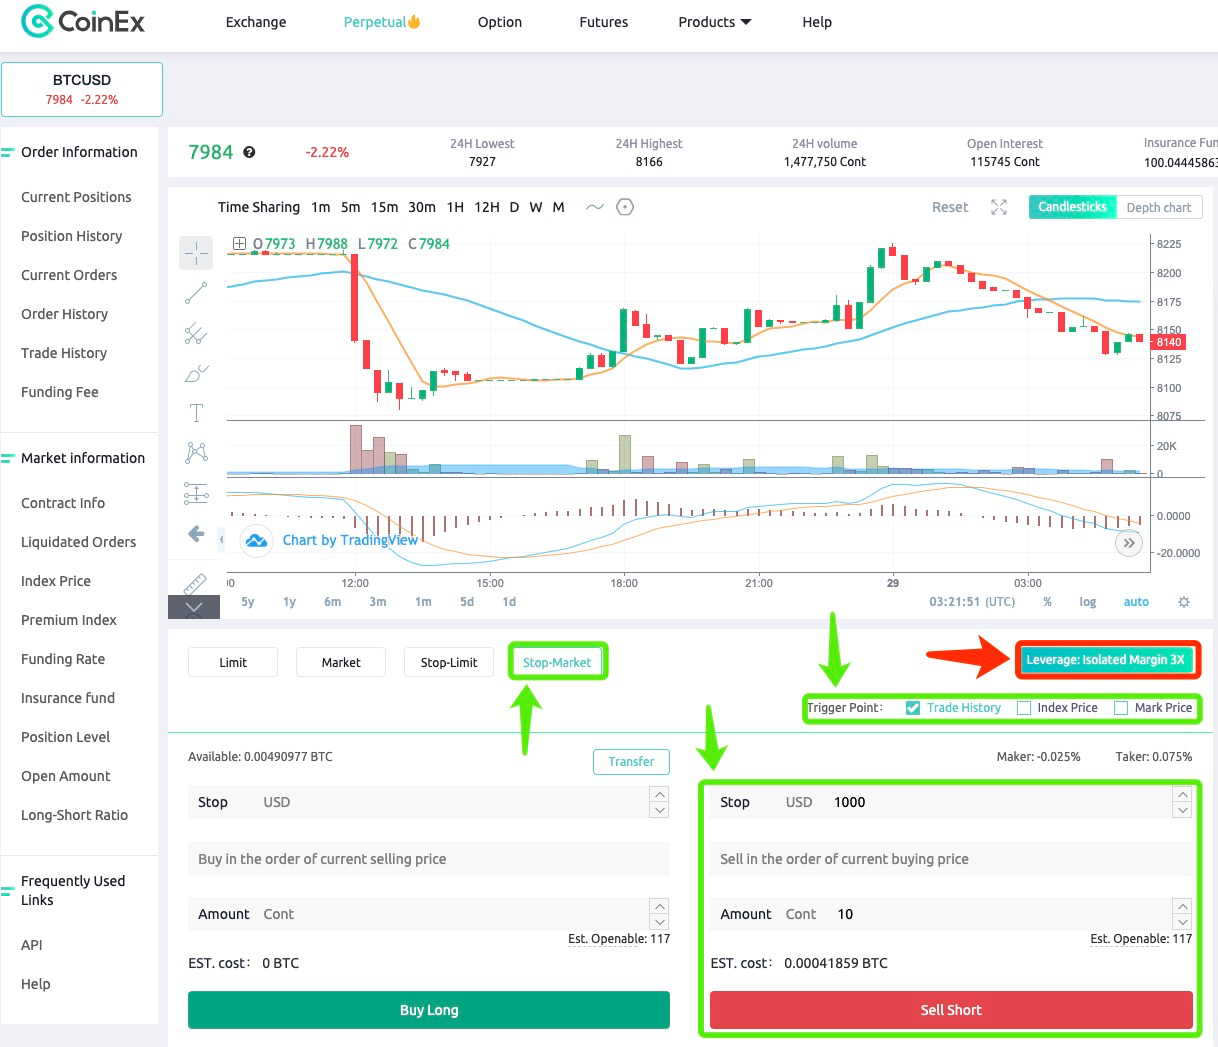Toggle the percent scale mode
The width and height of the screenshot is (1218, 1047).
pyautogui.click(x=1047, y=602)
